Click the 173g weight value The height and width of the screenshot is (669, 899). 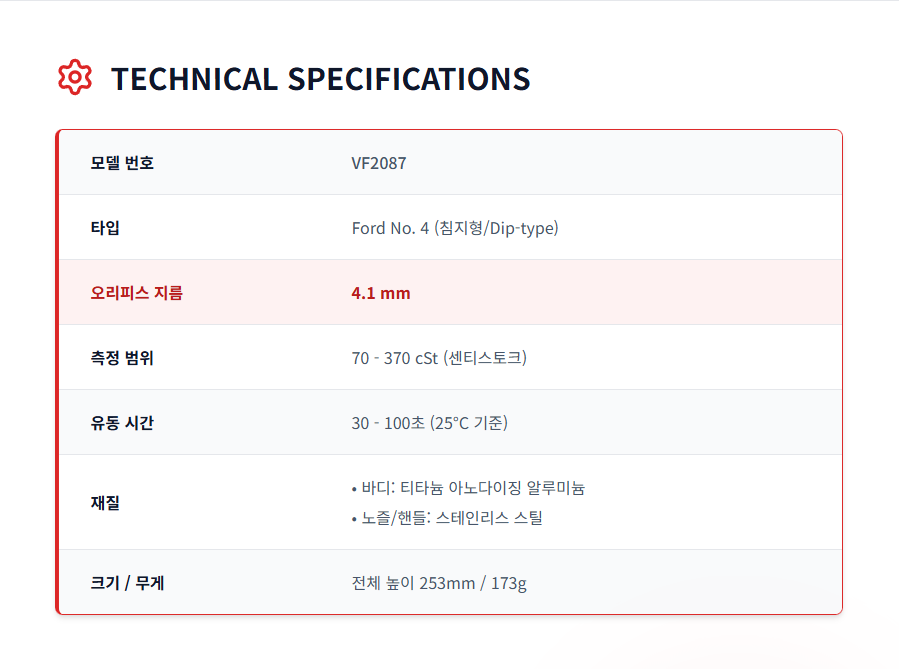click(509, 583)
